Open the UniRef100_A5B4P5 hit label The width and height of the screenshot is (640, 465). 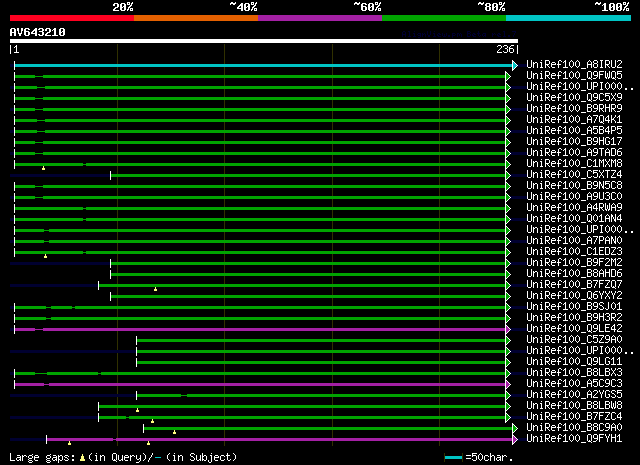pyautogui.click(x=574, y=130)
